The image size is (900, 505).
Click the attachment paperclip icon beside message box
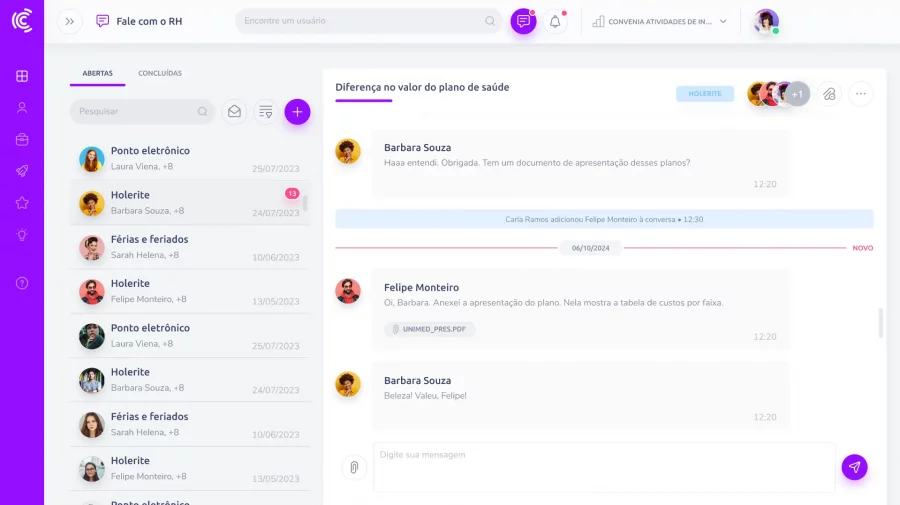[353, 467]
